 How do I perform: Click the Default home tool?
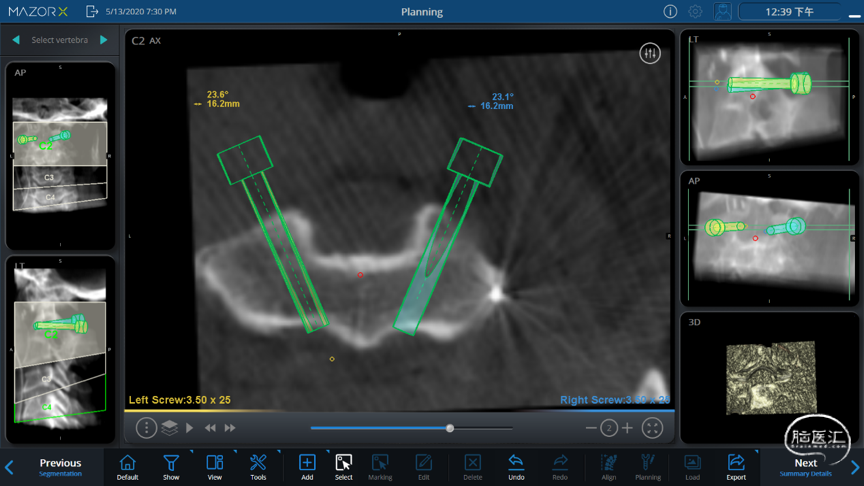[127, 467]
